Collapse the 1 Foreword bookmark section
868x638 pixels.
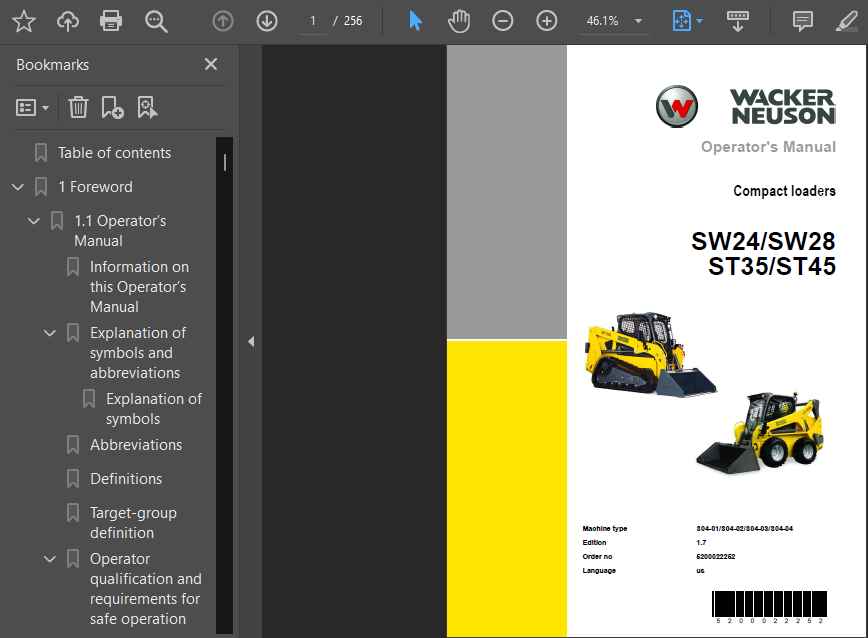(x=17, y=186)
